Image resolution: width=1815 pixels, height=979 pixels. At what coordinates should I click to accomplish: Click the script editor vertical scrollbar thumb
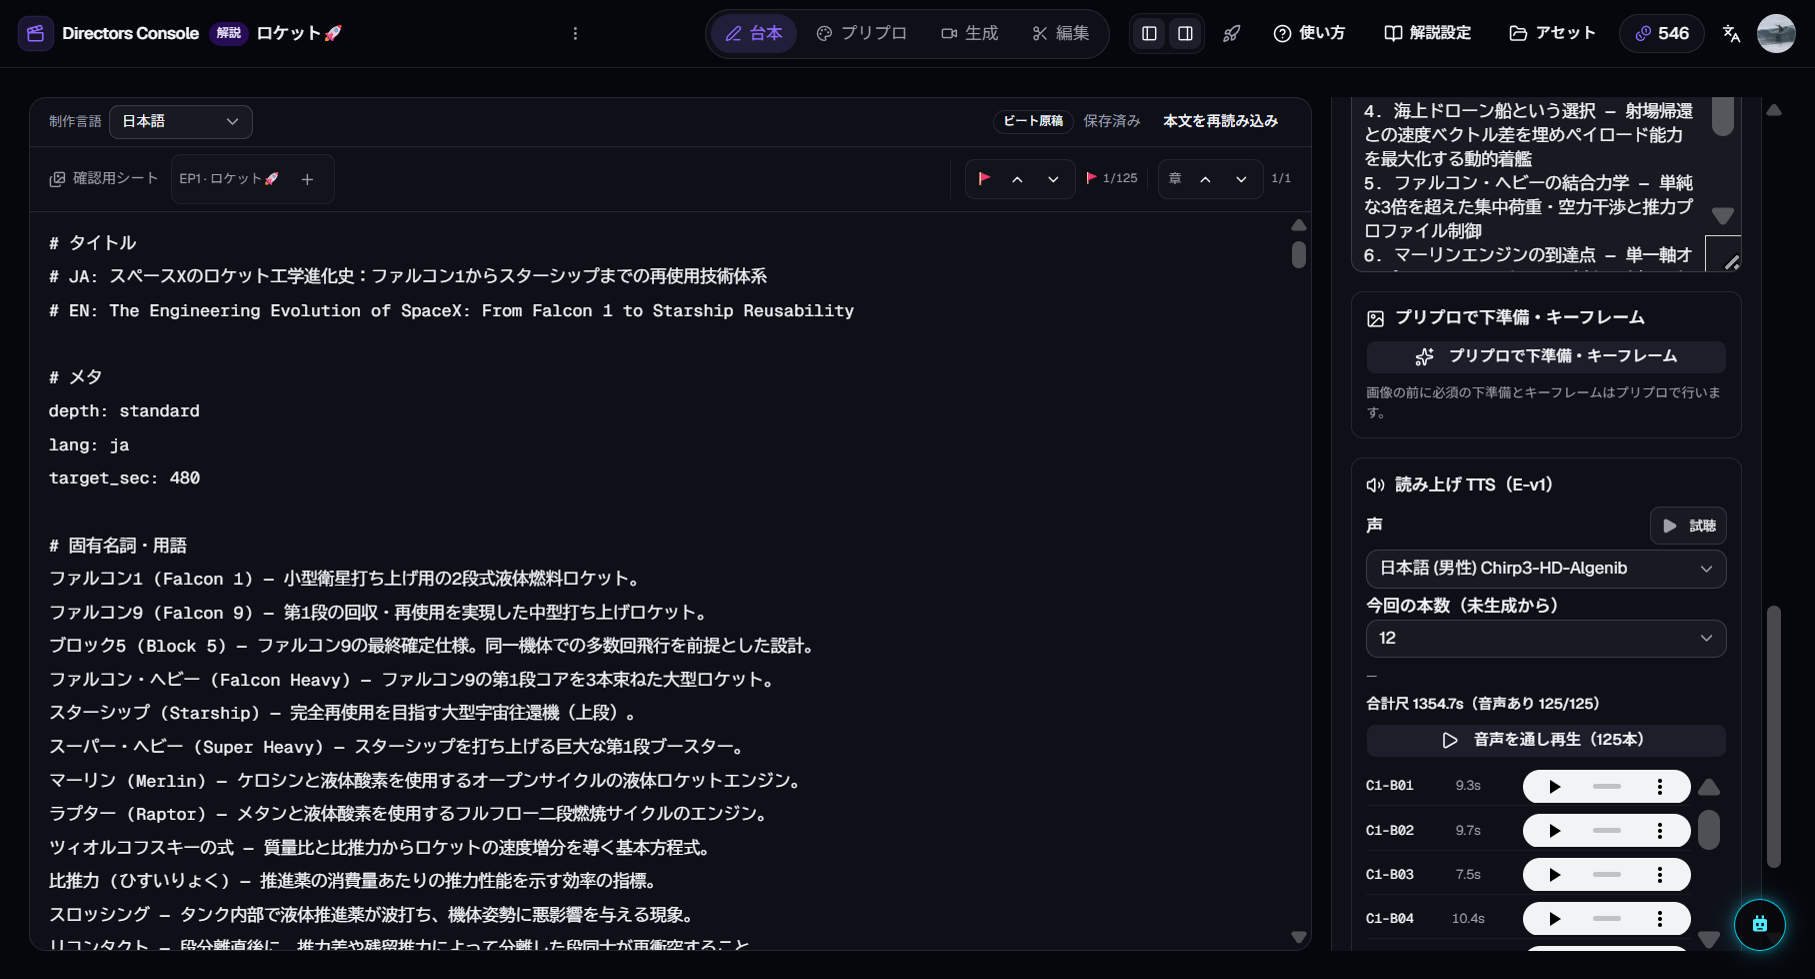tap(1298, 254)
